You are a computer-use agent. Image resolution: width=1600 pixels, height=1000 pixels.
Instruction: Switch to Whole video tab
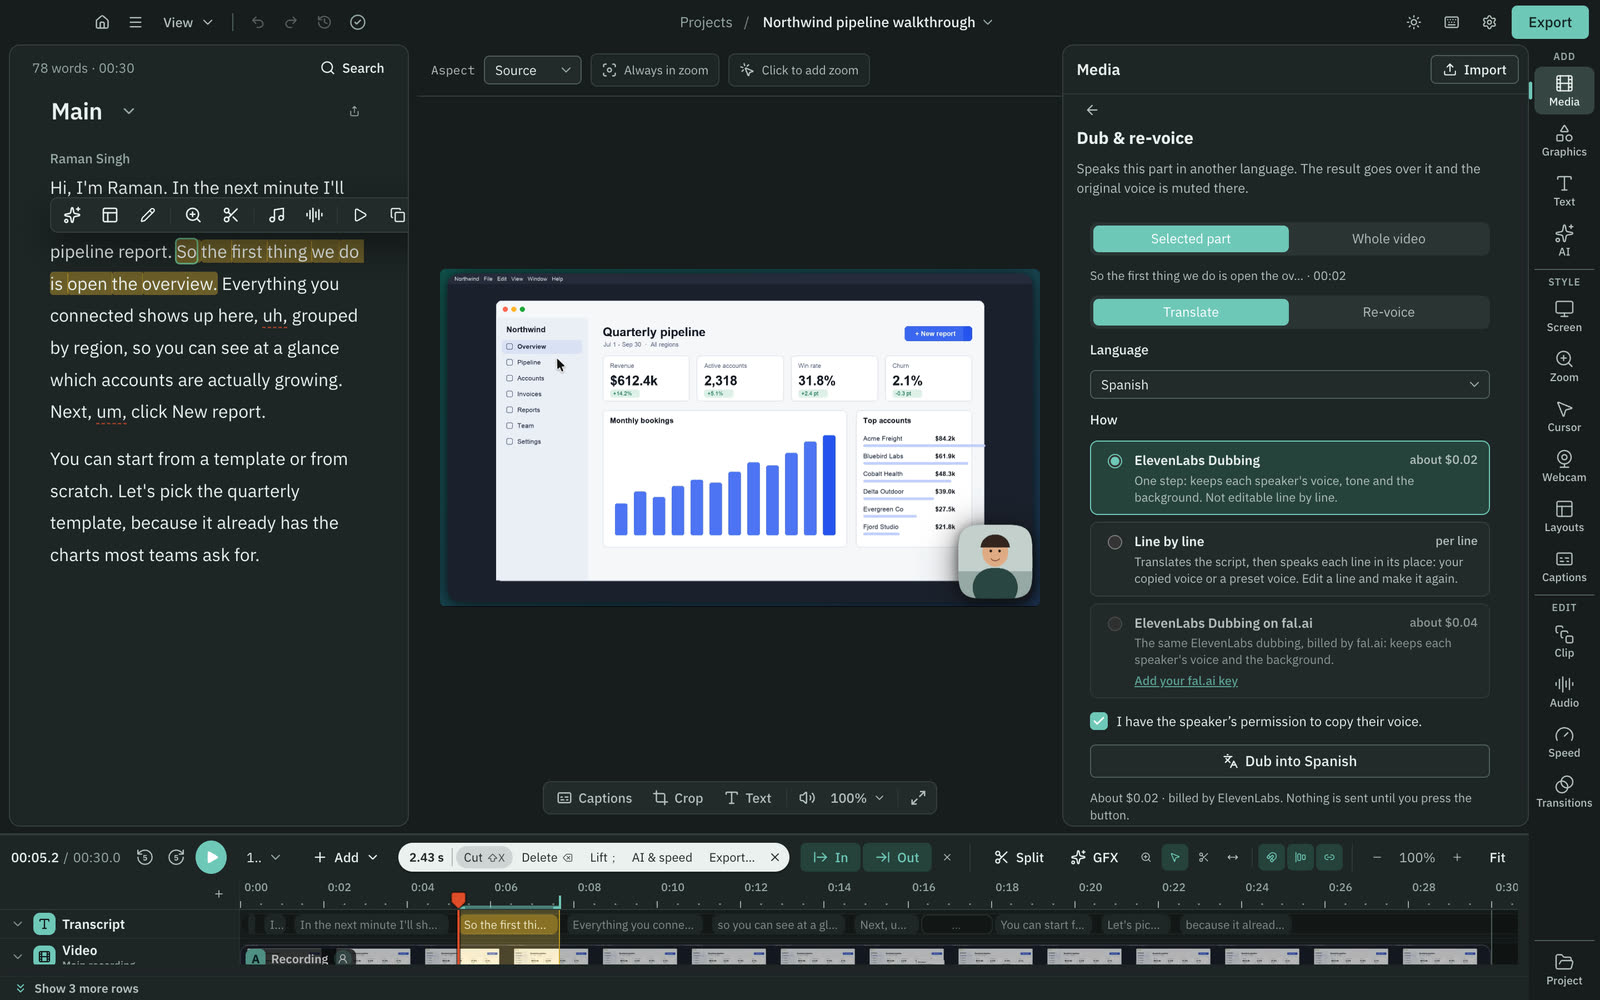pos(1388,239)
